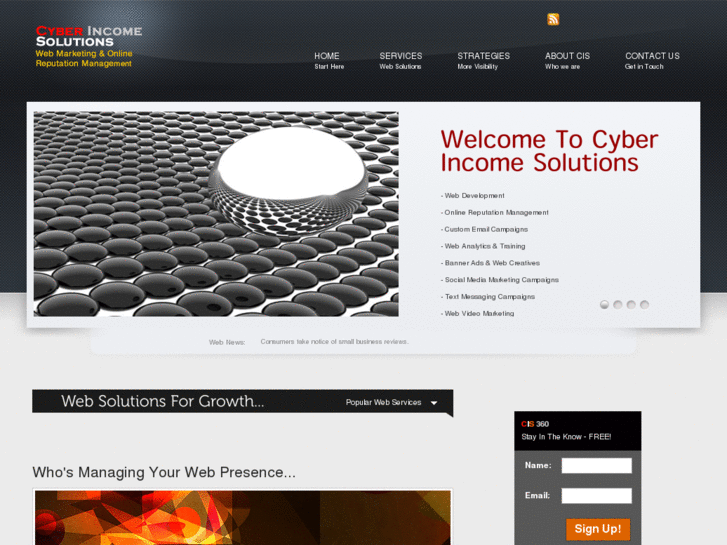Click the '- Web Development' list item
Image resolution: width=727 pixels, height=545 pixels.
click(x=472, y=196)
